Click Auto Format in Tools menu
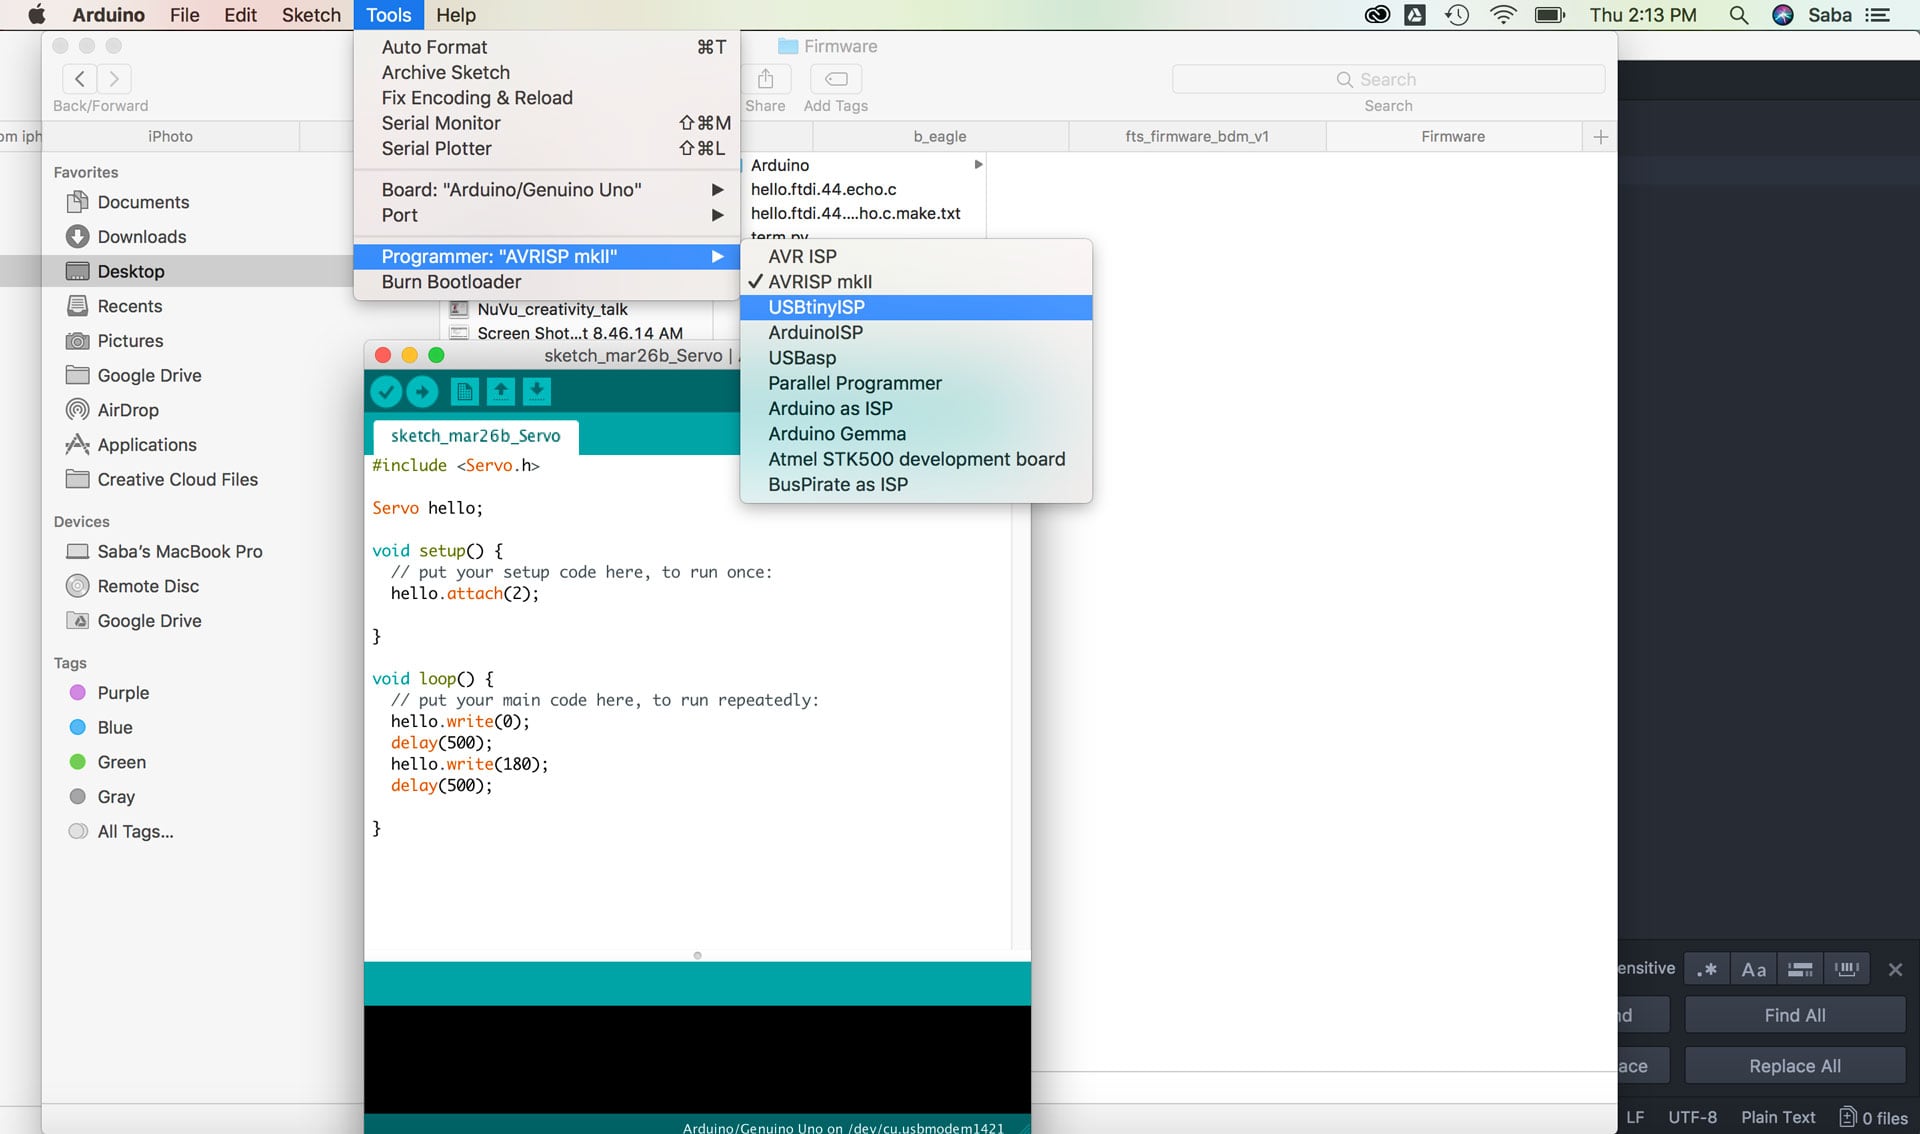1920x1134 pixels. [546, 47]
